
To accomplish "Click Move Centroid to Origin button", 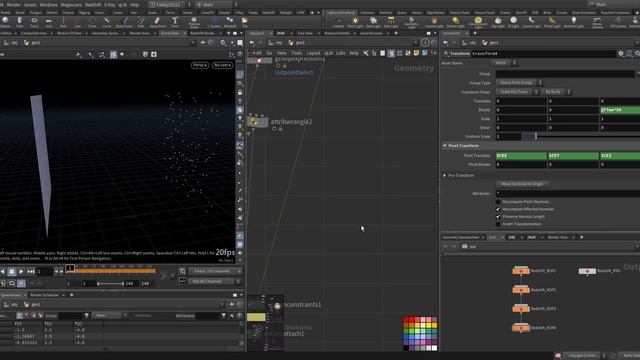I will coord(522,184).
